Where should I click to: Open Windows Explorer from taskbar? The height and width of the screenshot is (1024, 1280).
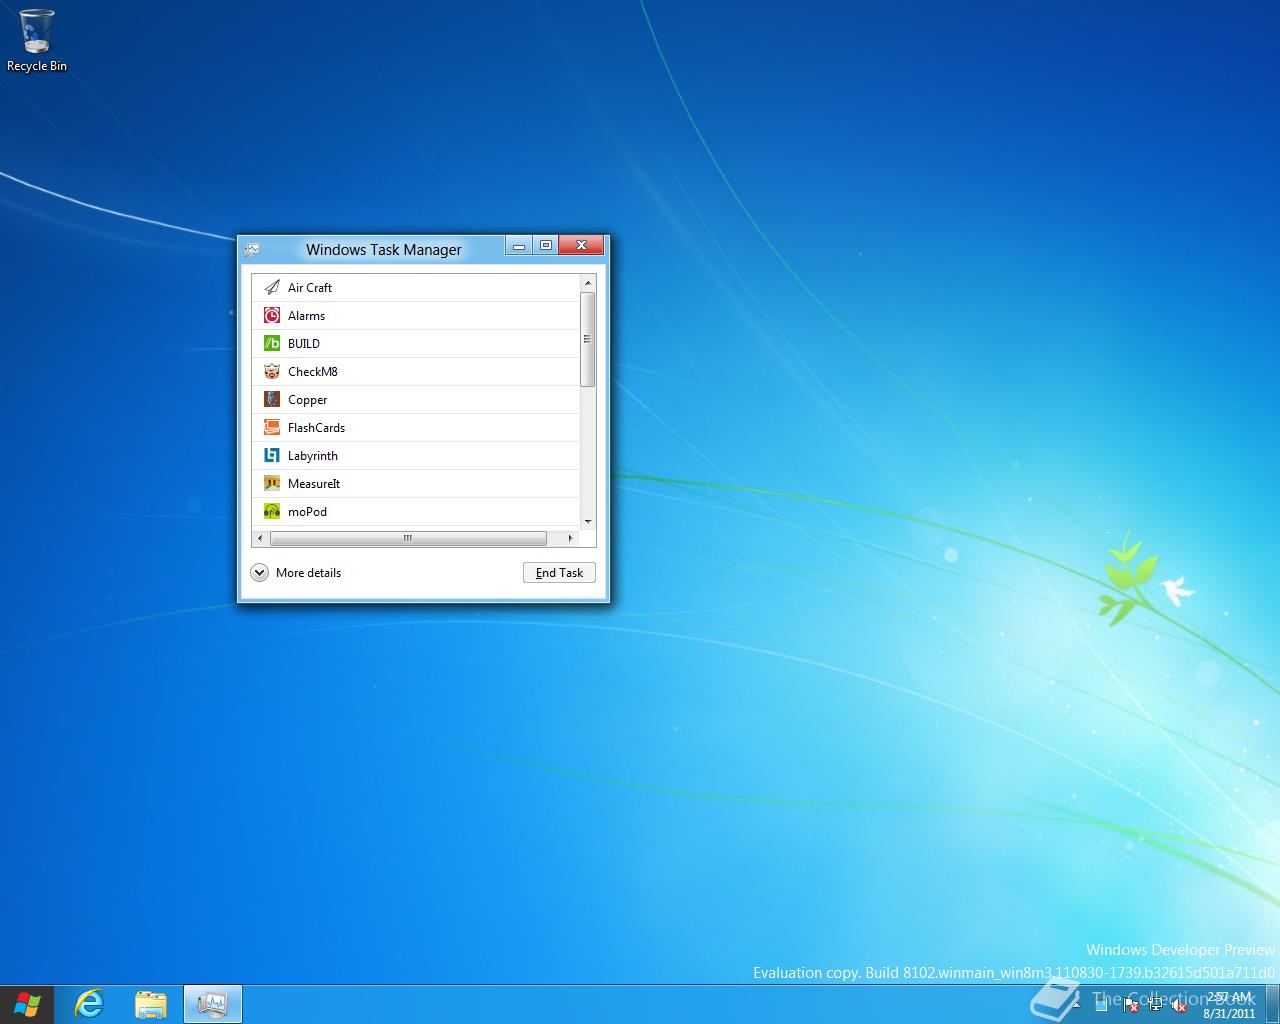[x=151, y=1004]
